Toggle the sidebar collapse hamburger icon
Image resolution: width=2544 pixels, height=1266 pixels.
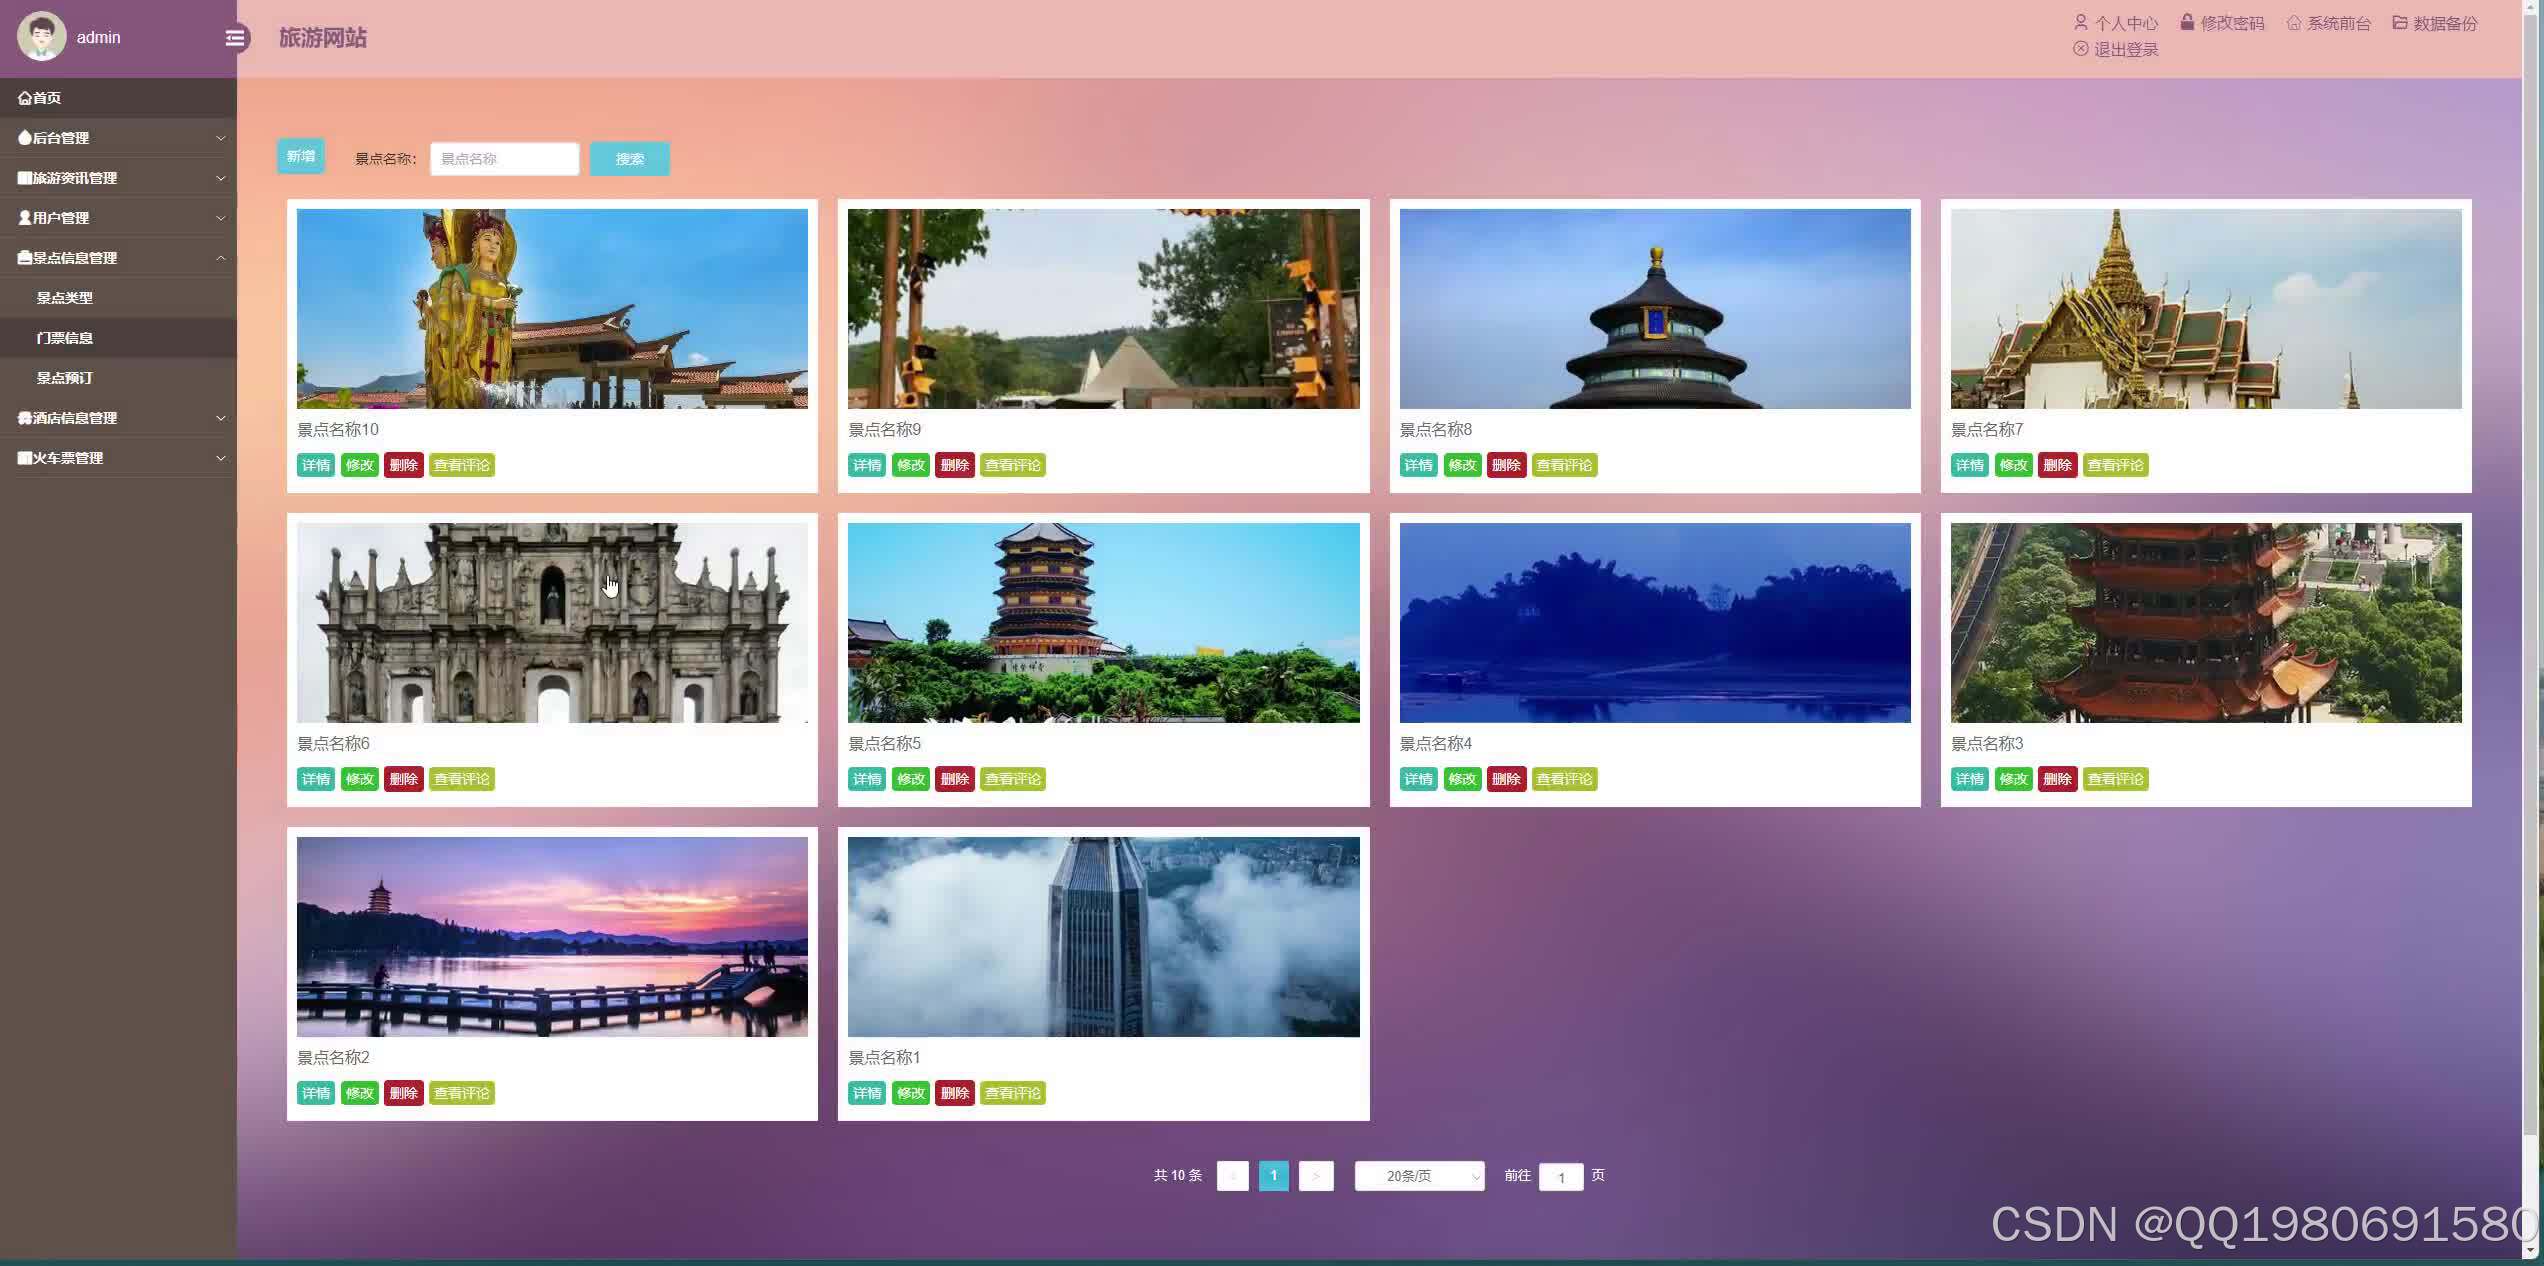pos(235,38)
